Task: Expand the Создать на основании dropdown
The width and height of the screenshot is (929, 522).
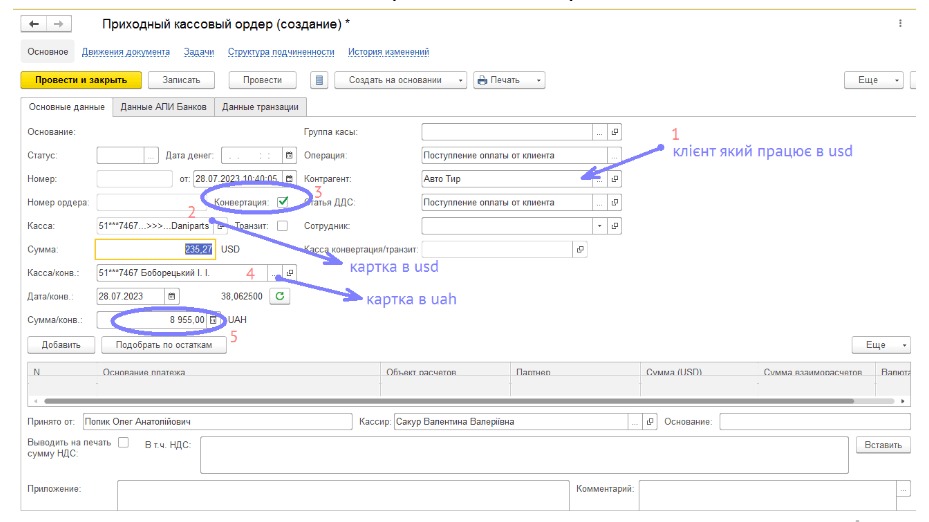Action: pyautogui.click(x=460, y=80)
